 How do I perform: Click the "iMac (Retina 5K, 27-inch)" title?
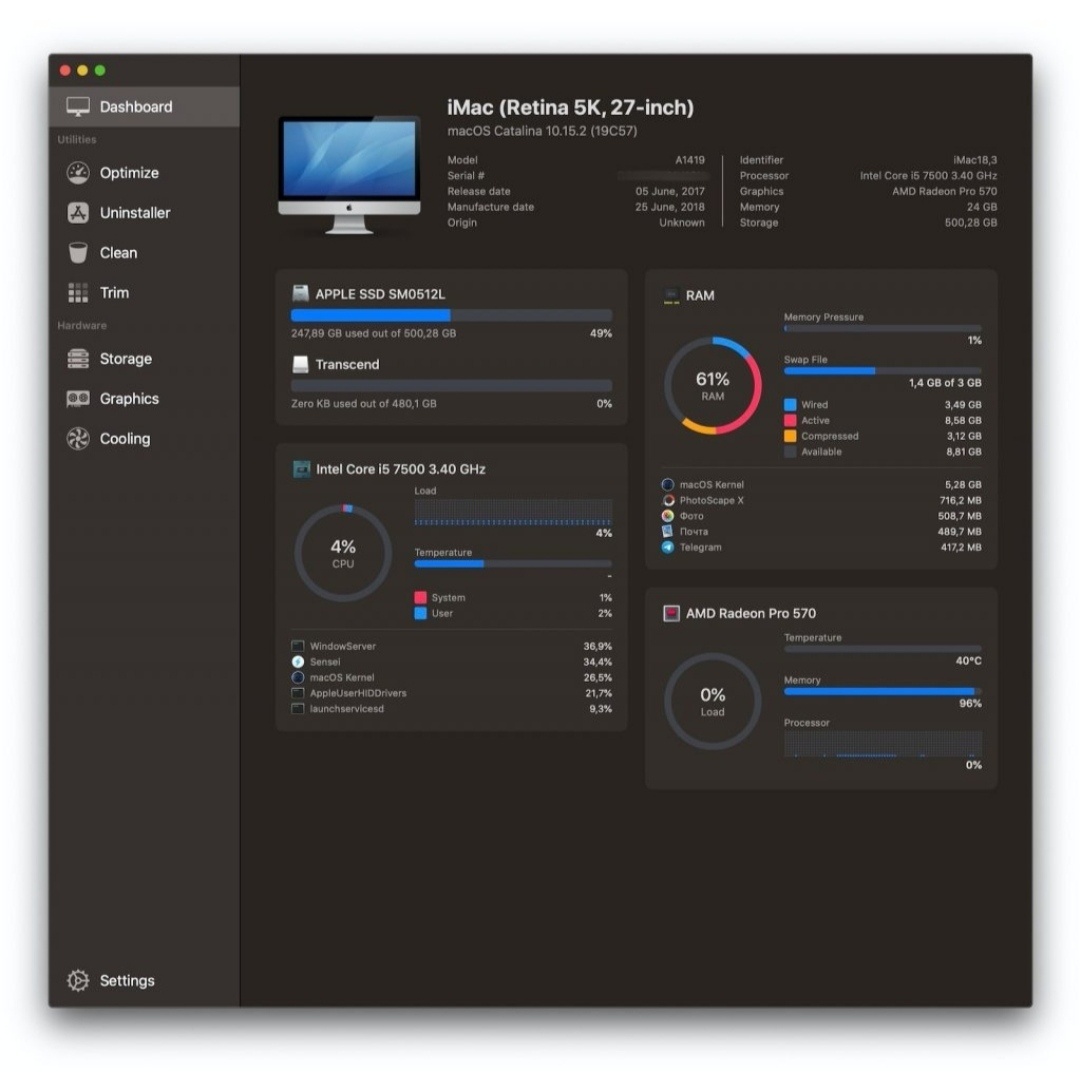pos(570,107)
